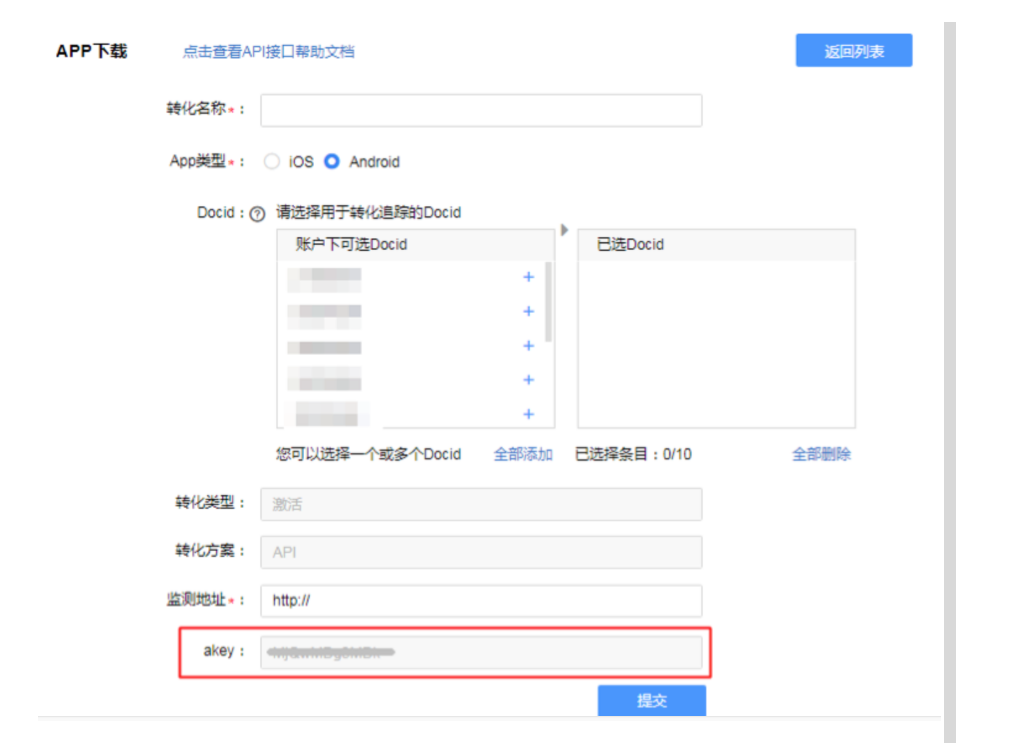Open the API接口帮助文档 link
The height and width of the screenshot is (743, 1011).
268,51
